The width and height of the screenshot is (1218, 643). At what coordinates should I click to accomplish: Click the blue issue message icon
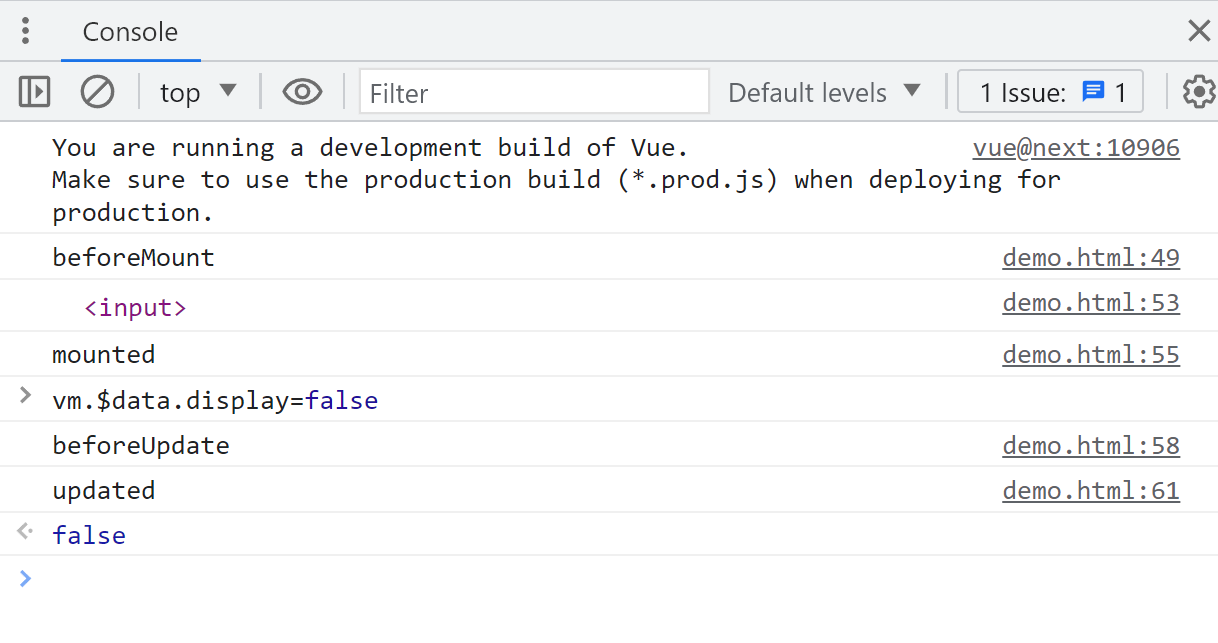1093,92
